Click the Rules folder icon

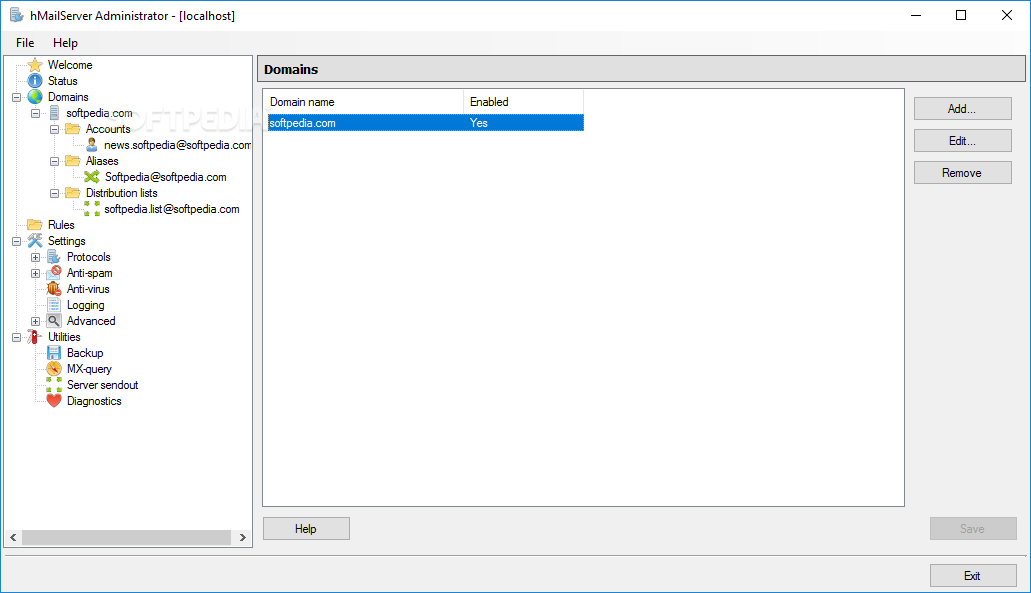pyautogui.click(x=35, y=225)
